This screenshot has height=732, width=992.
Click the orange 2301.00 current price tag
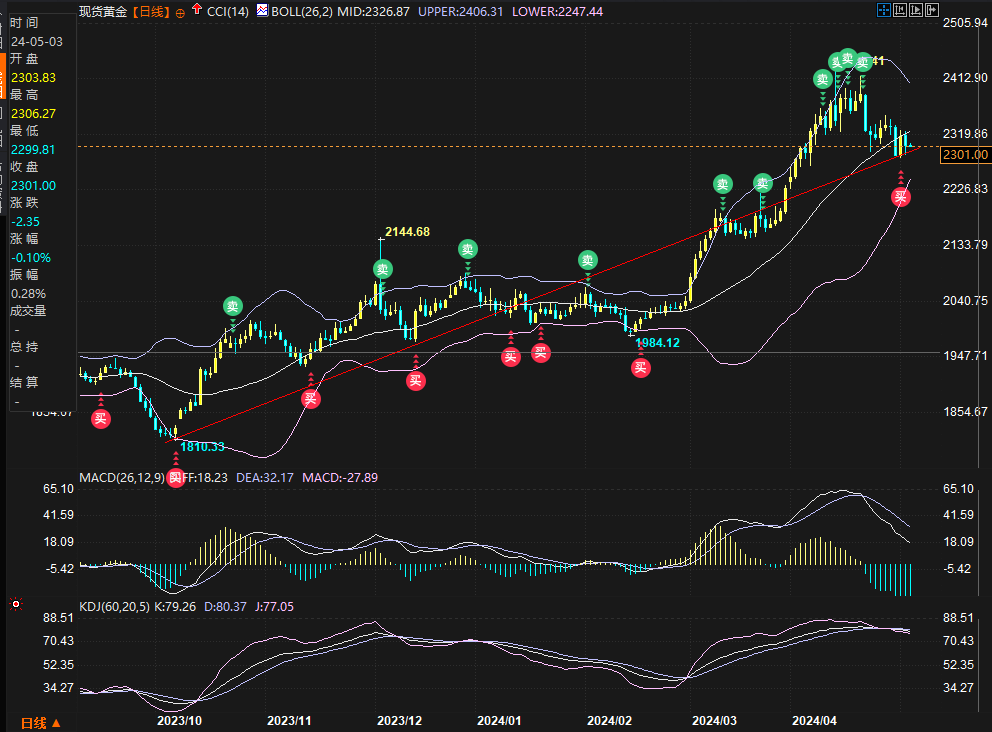[x=966, y=154]
